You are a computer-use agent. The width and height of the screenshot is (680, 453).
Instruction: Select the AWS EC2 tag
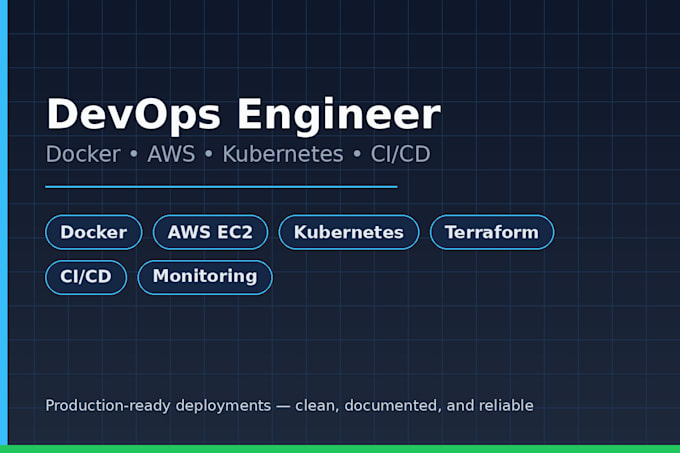coord(210,232)
